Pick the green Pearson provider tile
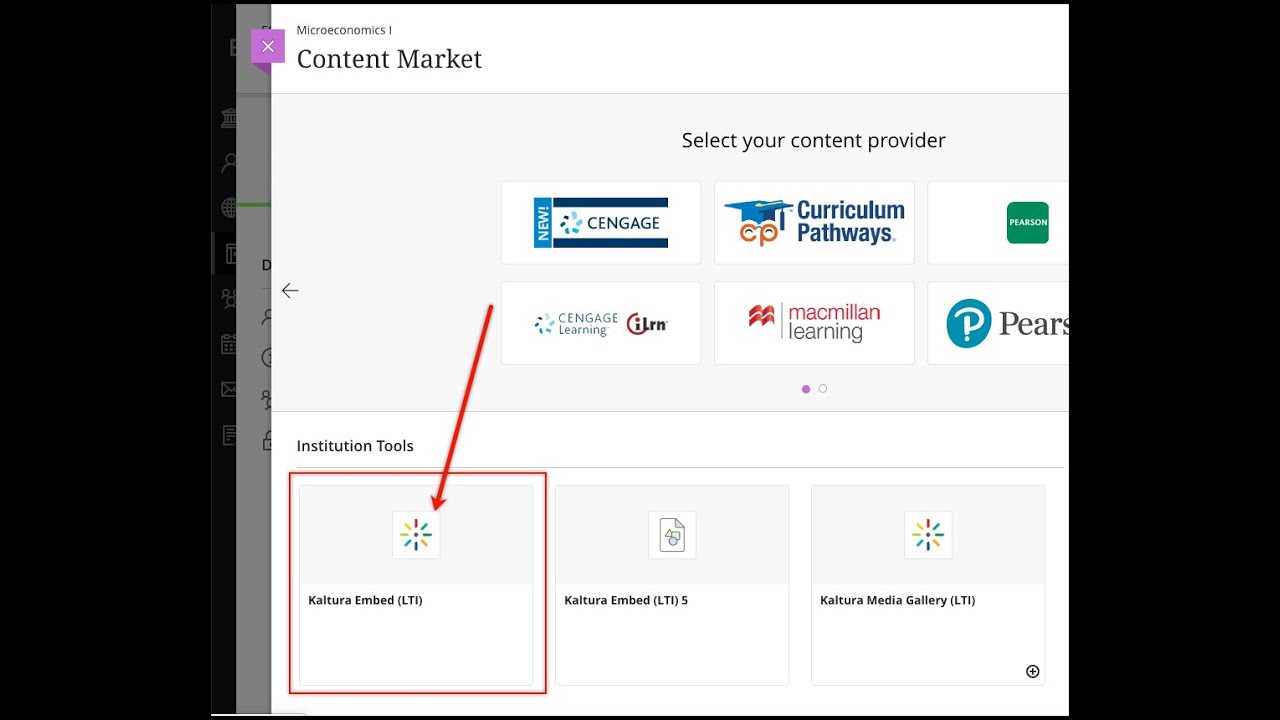 point(1027,223)
